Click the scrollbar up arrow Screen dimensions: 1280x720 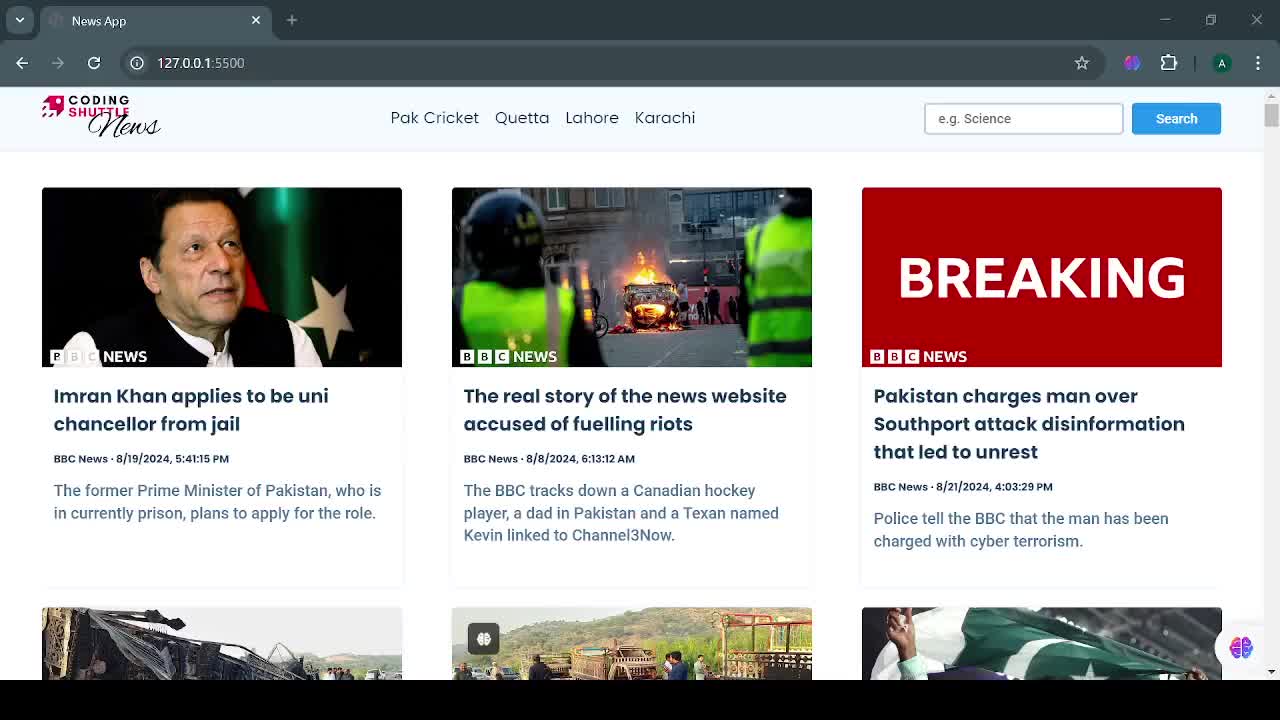[1271, 95]
